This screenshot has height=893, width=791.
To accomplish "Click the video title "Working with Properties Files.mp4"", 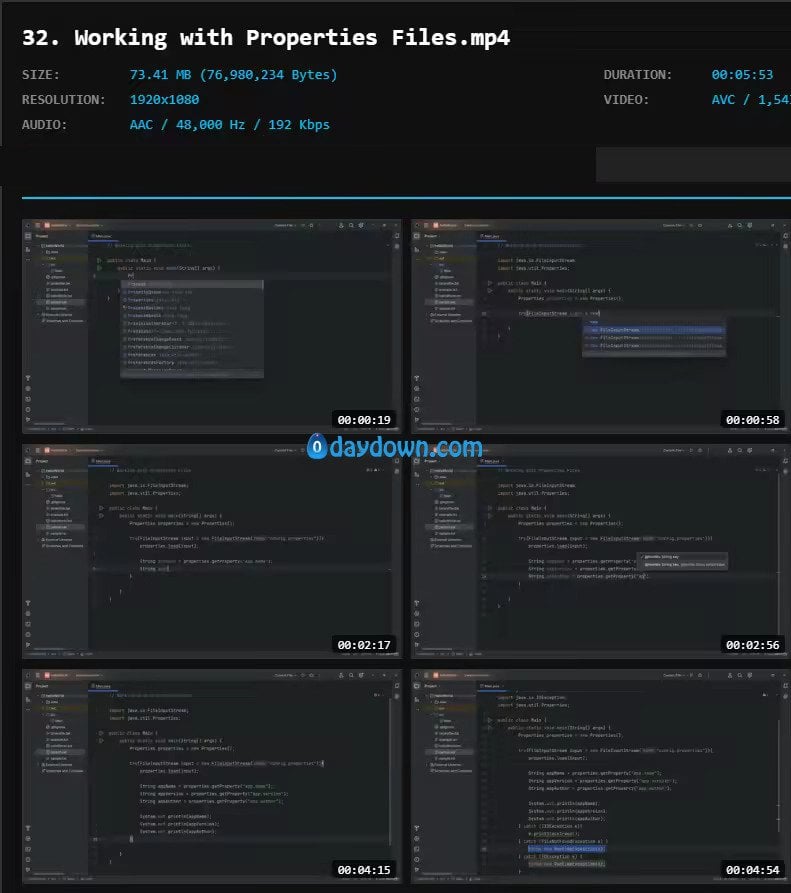I will (265, 38).
